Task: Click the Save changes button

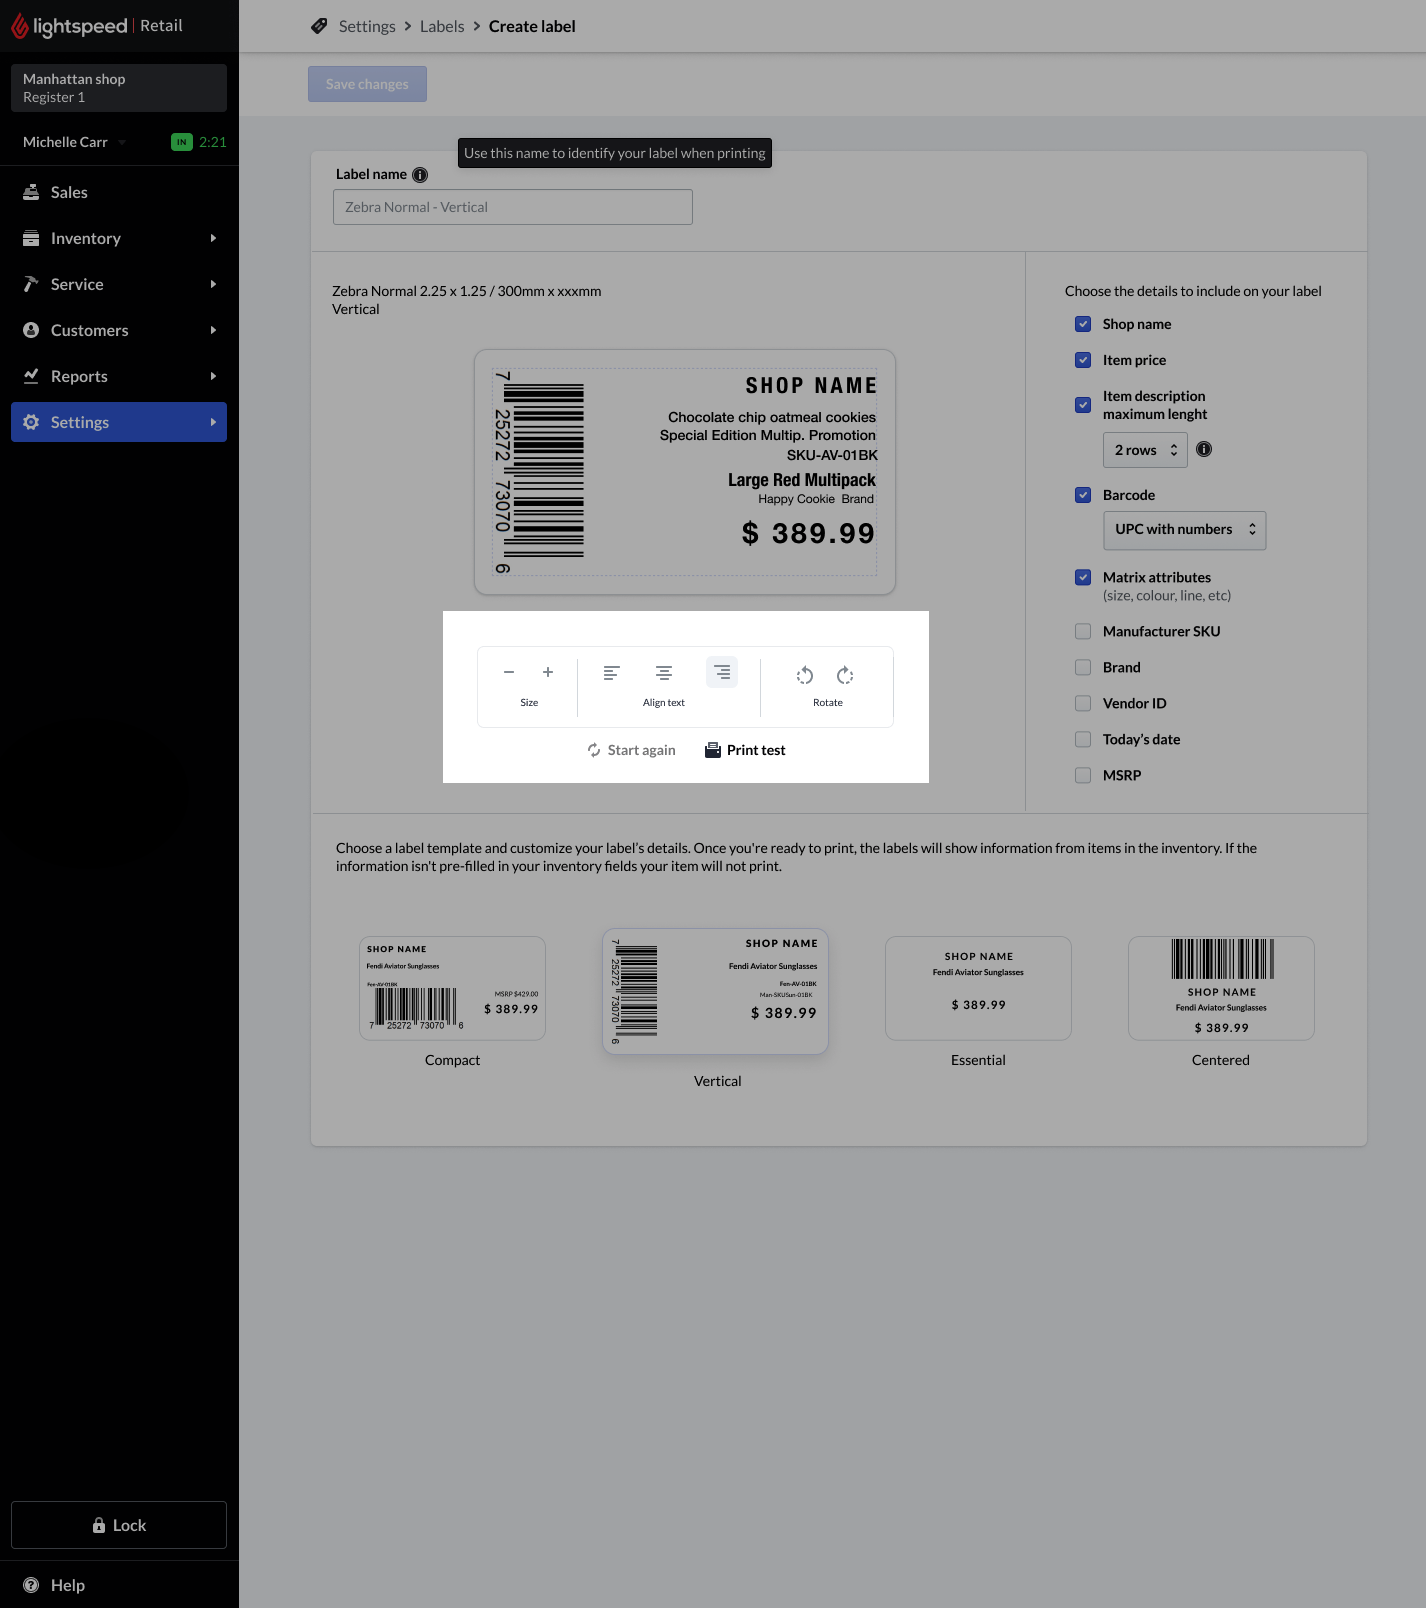Action: [367, 84]
